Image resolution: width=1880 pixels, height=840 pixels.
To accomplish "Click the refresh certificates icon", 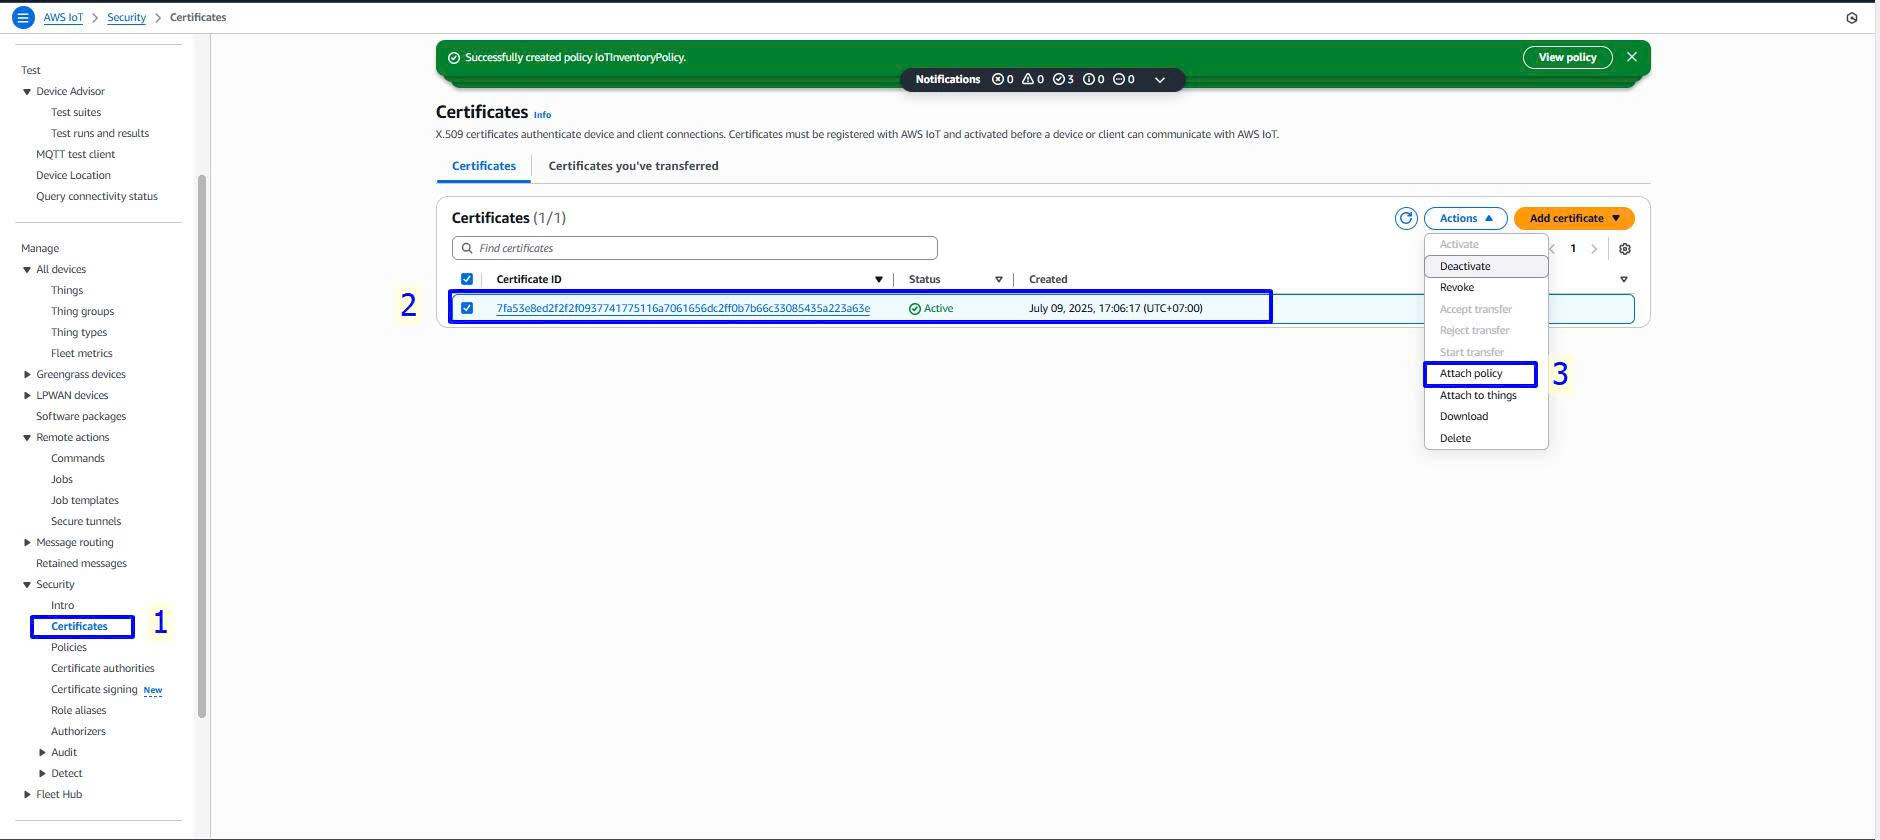I will [1406, 218].
